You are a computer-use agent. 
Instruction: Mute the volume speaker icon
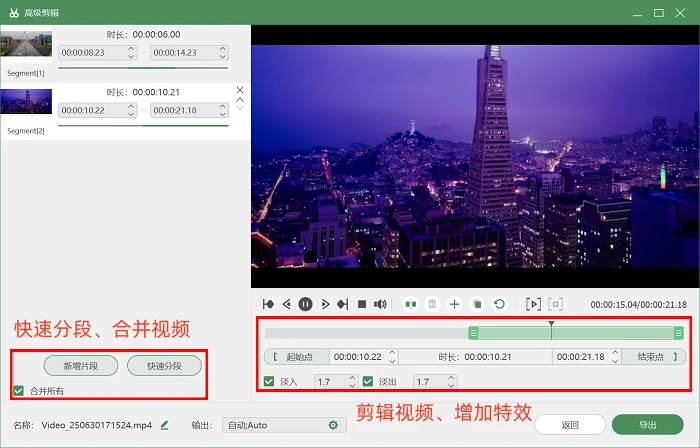[x=380, y=304]
